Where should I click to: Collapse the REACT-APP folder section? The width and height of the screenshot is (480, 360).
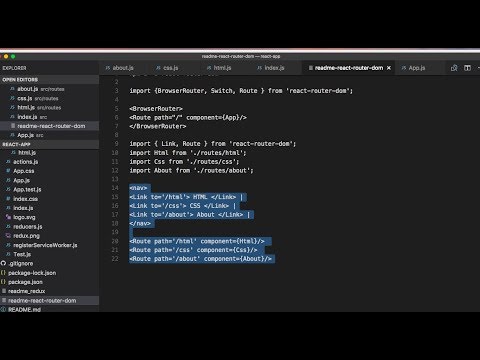click(49, 144)
